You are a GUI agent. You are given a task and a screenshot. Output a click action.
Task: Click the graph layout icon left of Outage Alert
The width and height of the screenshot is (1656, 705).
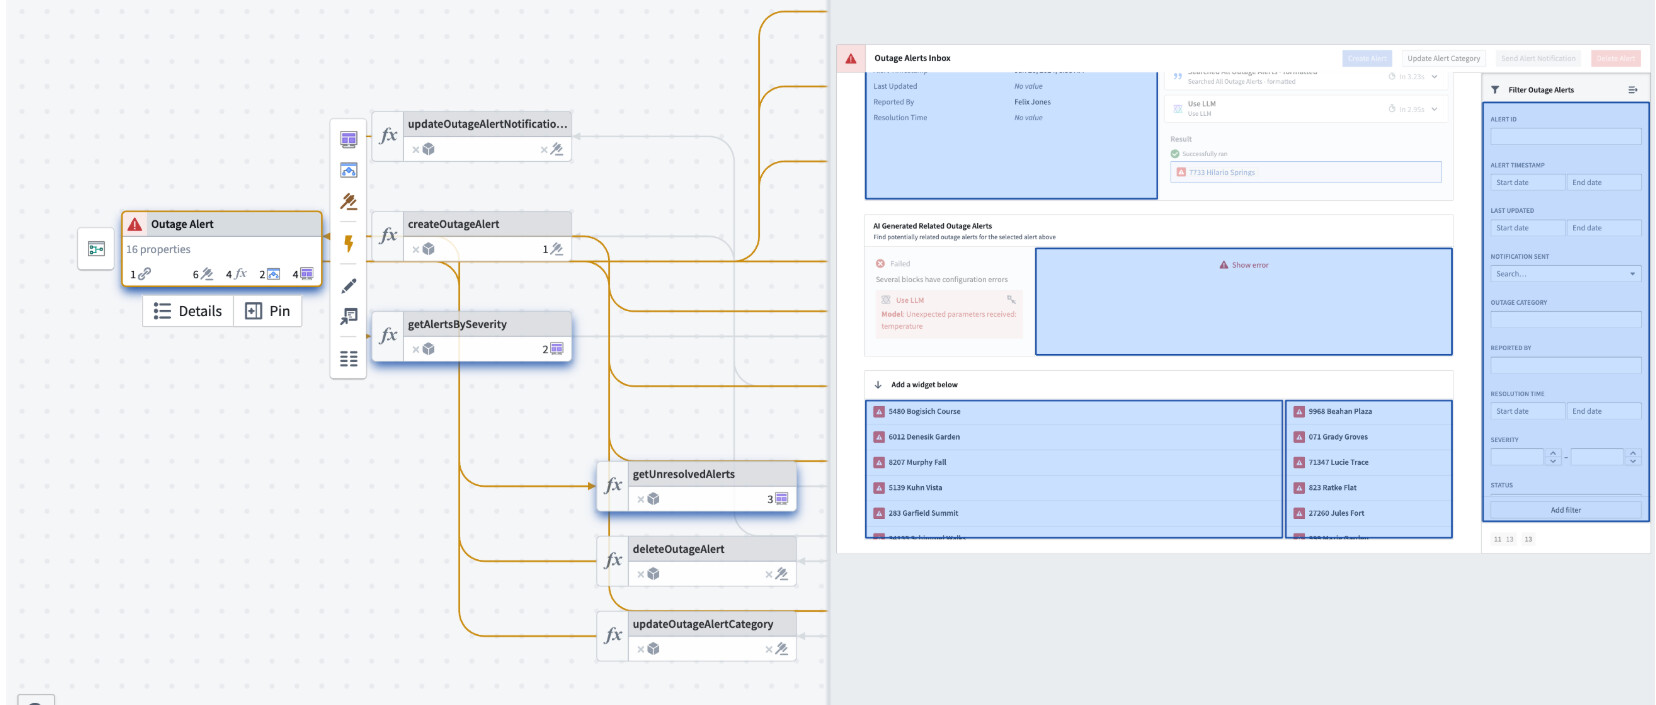tap(97, 249)
